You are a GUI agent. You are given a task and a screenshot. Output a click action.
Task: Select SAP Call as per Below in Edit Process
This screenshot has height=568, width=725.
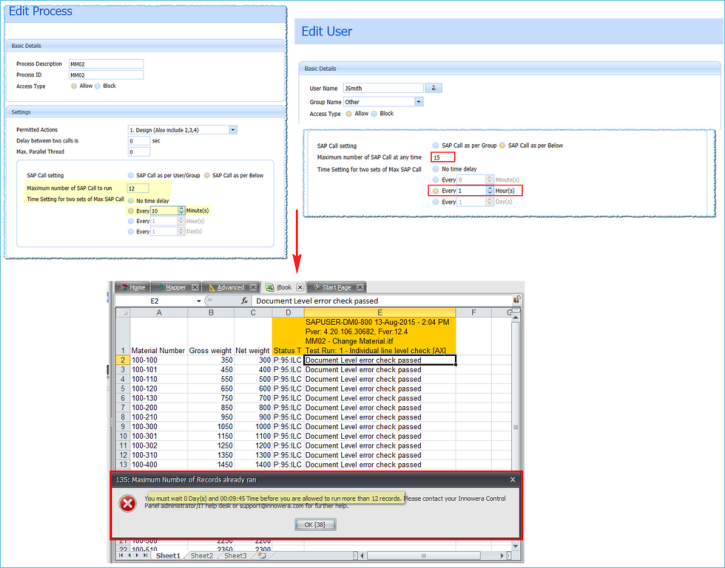tap(207, 175)
